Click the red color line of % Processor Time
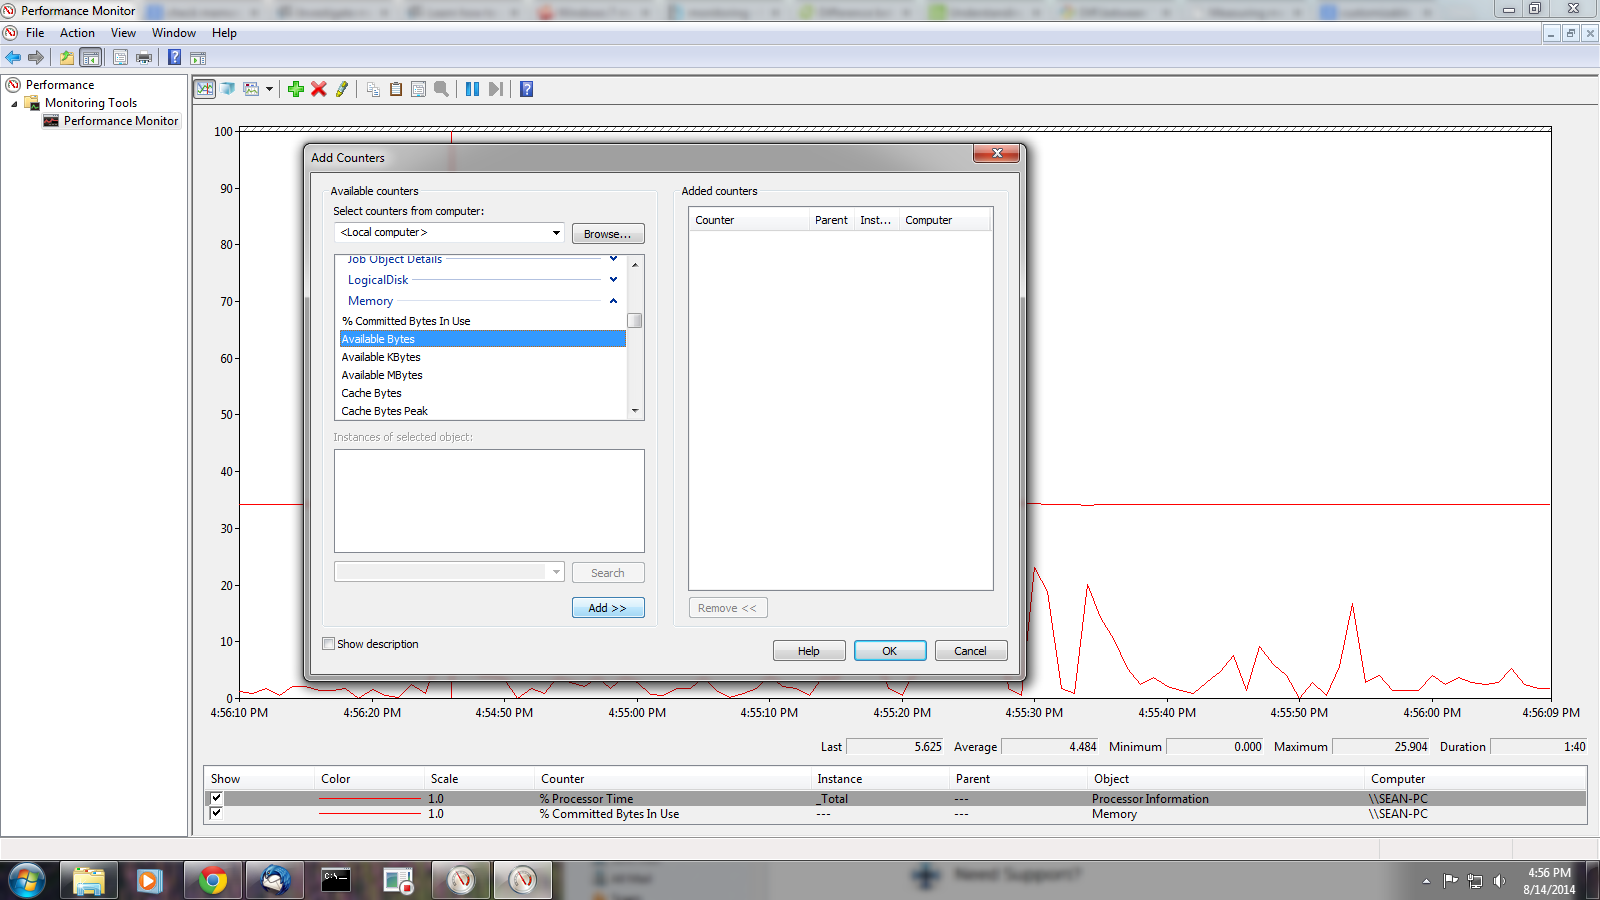This screenshot has width=1600, height=900. pyautogui.click(x=370, y=799)
